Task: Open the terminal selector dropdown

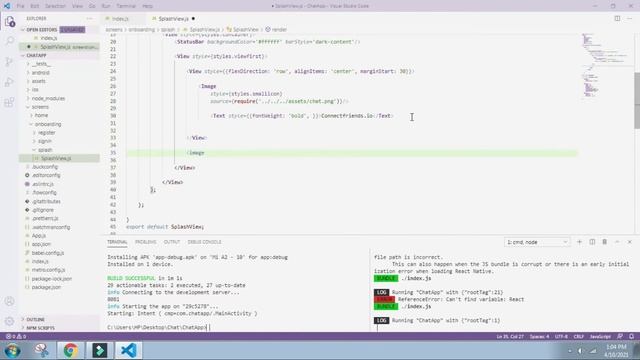Action: coord(537,242)
